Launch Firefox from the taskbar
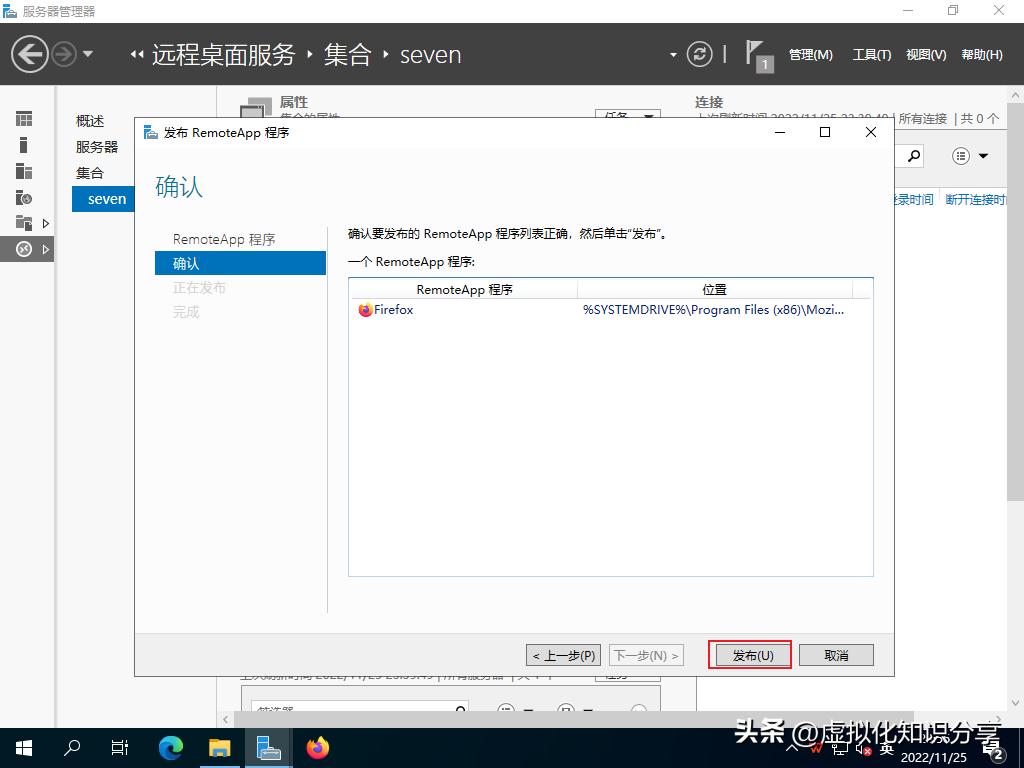The height and width of the screenshot is (768, 1024). (318, 747)
